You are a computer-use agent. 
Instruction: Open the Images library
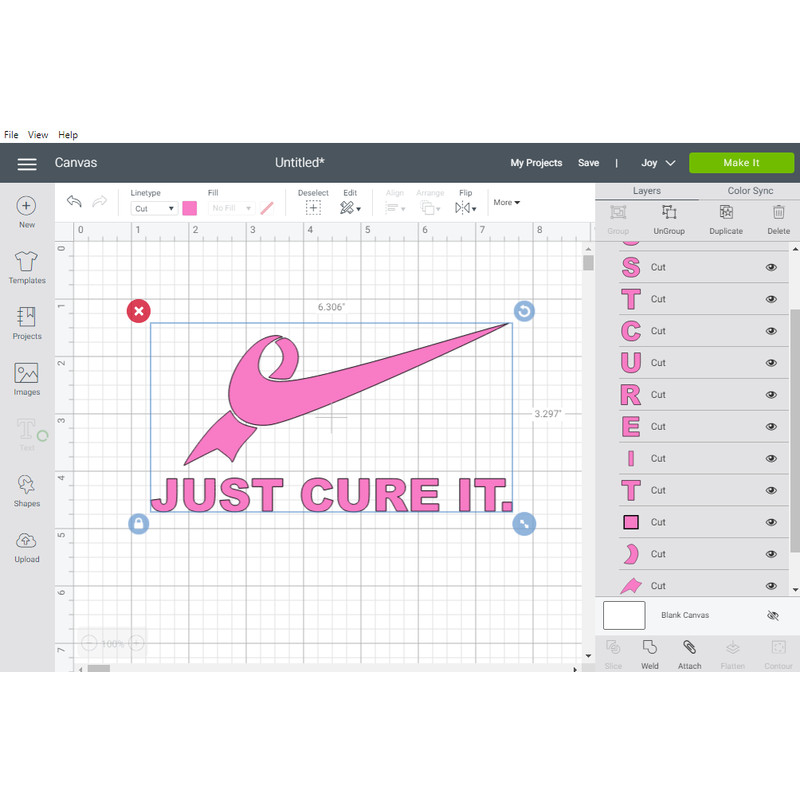click(x=26, y=378)
